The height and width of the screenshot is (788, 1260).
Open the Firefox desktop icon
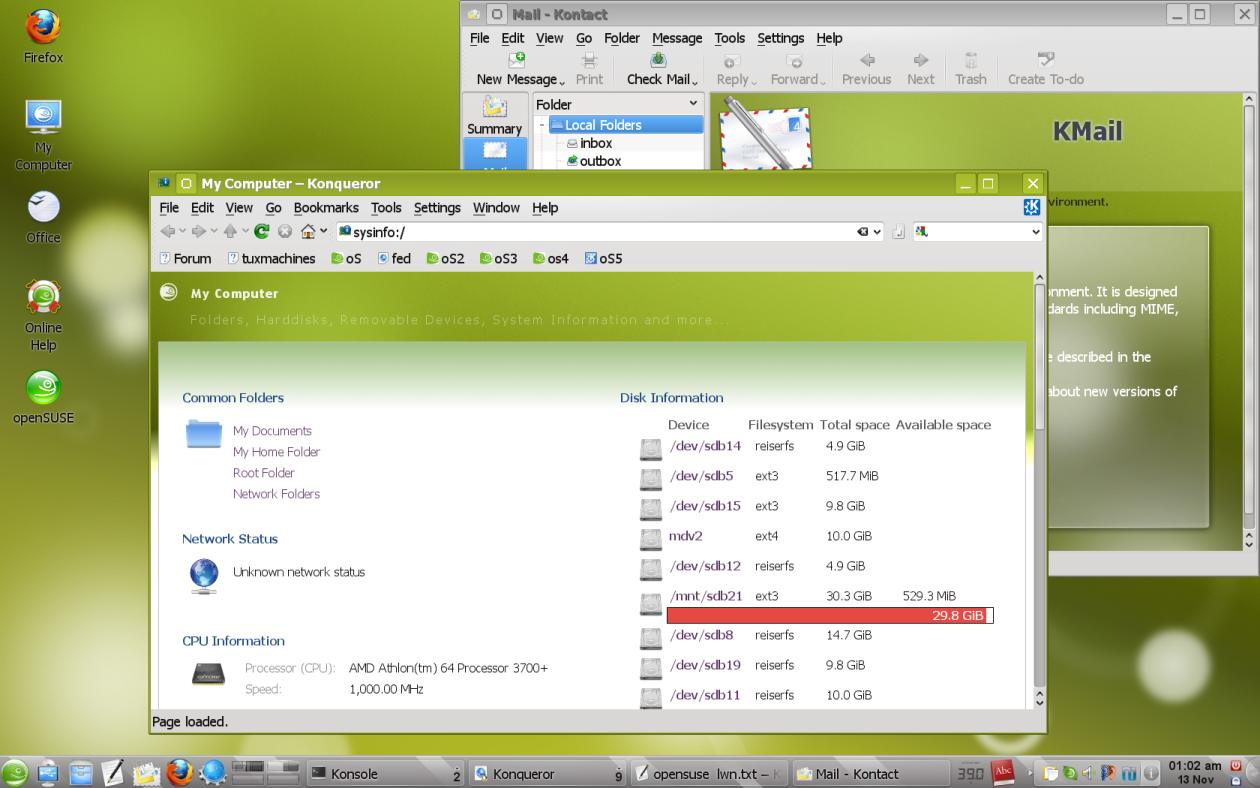click(x=43, y=28)
